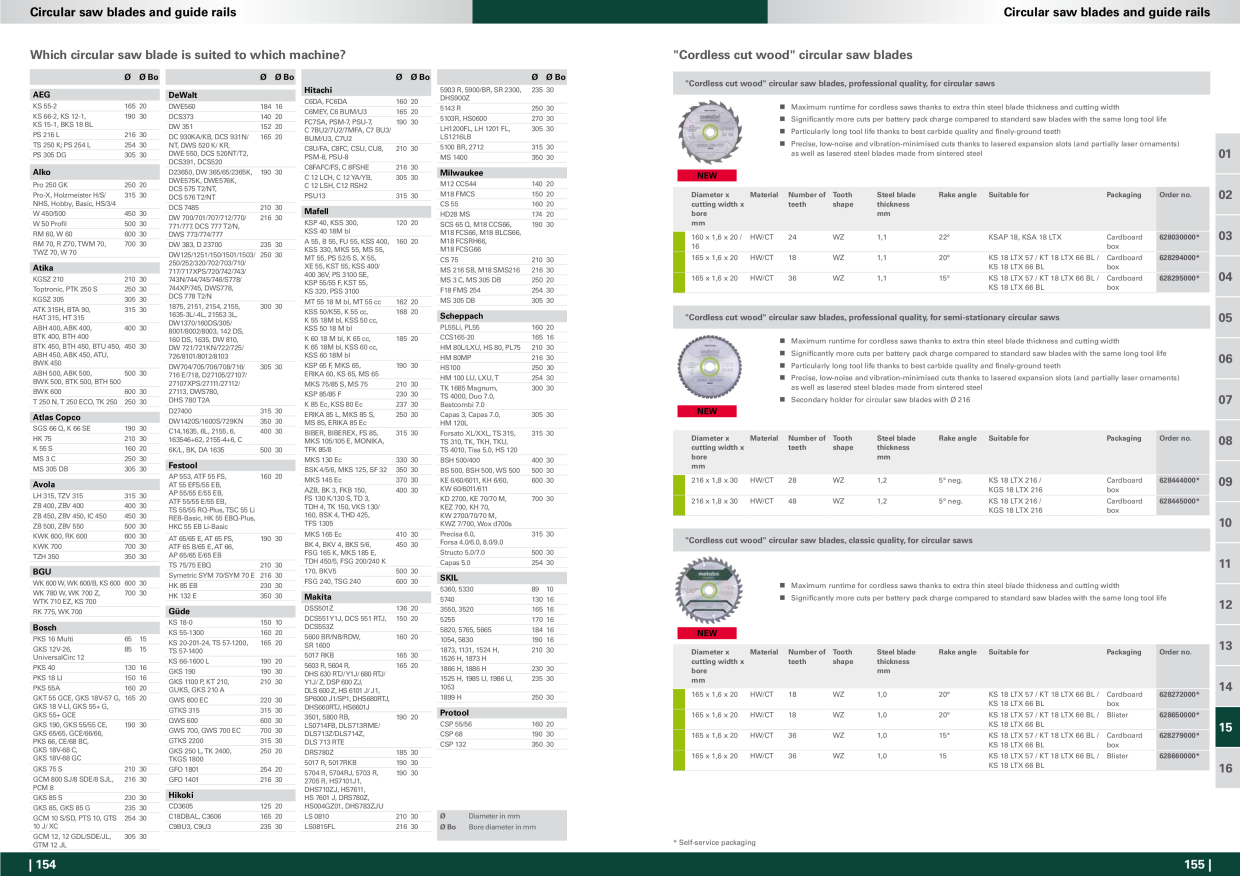The image size is (1240, 876).
Task: Click the classic quality saw blade image
Action: [708, 589]
